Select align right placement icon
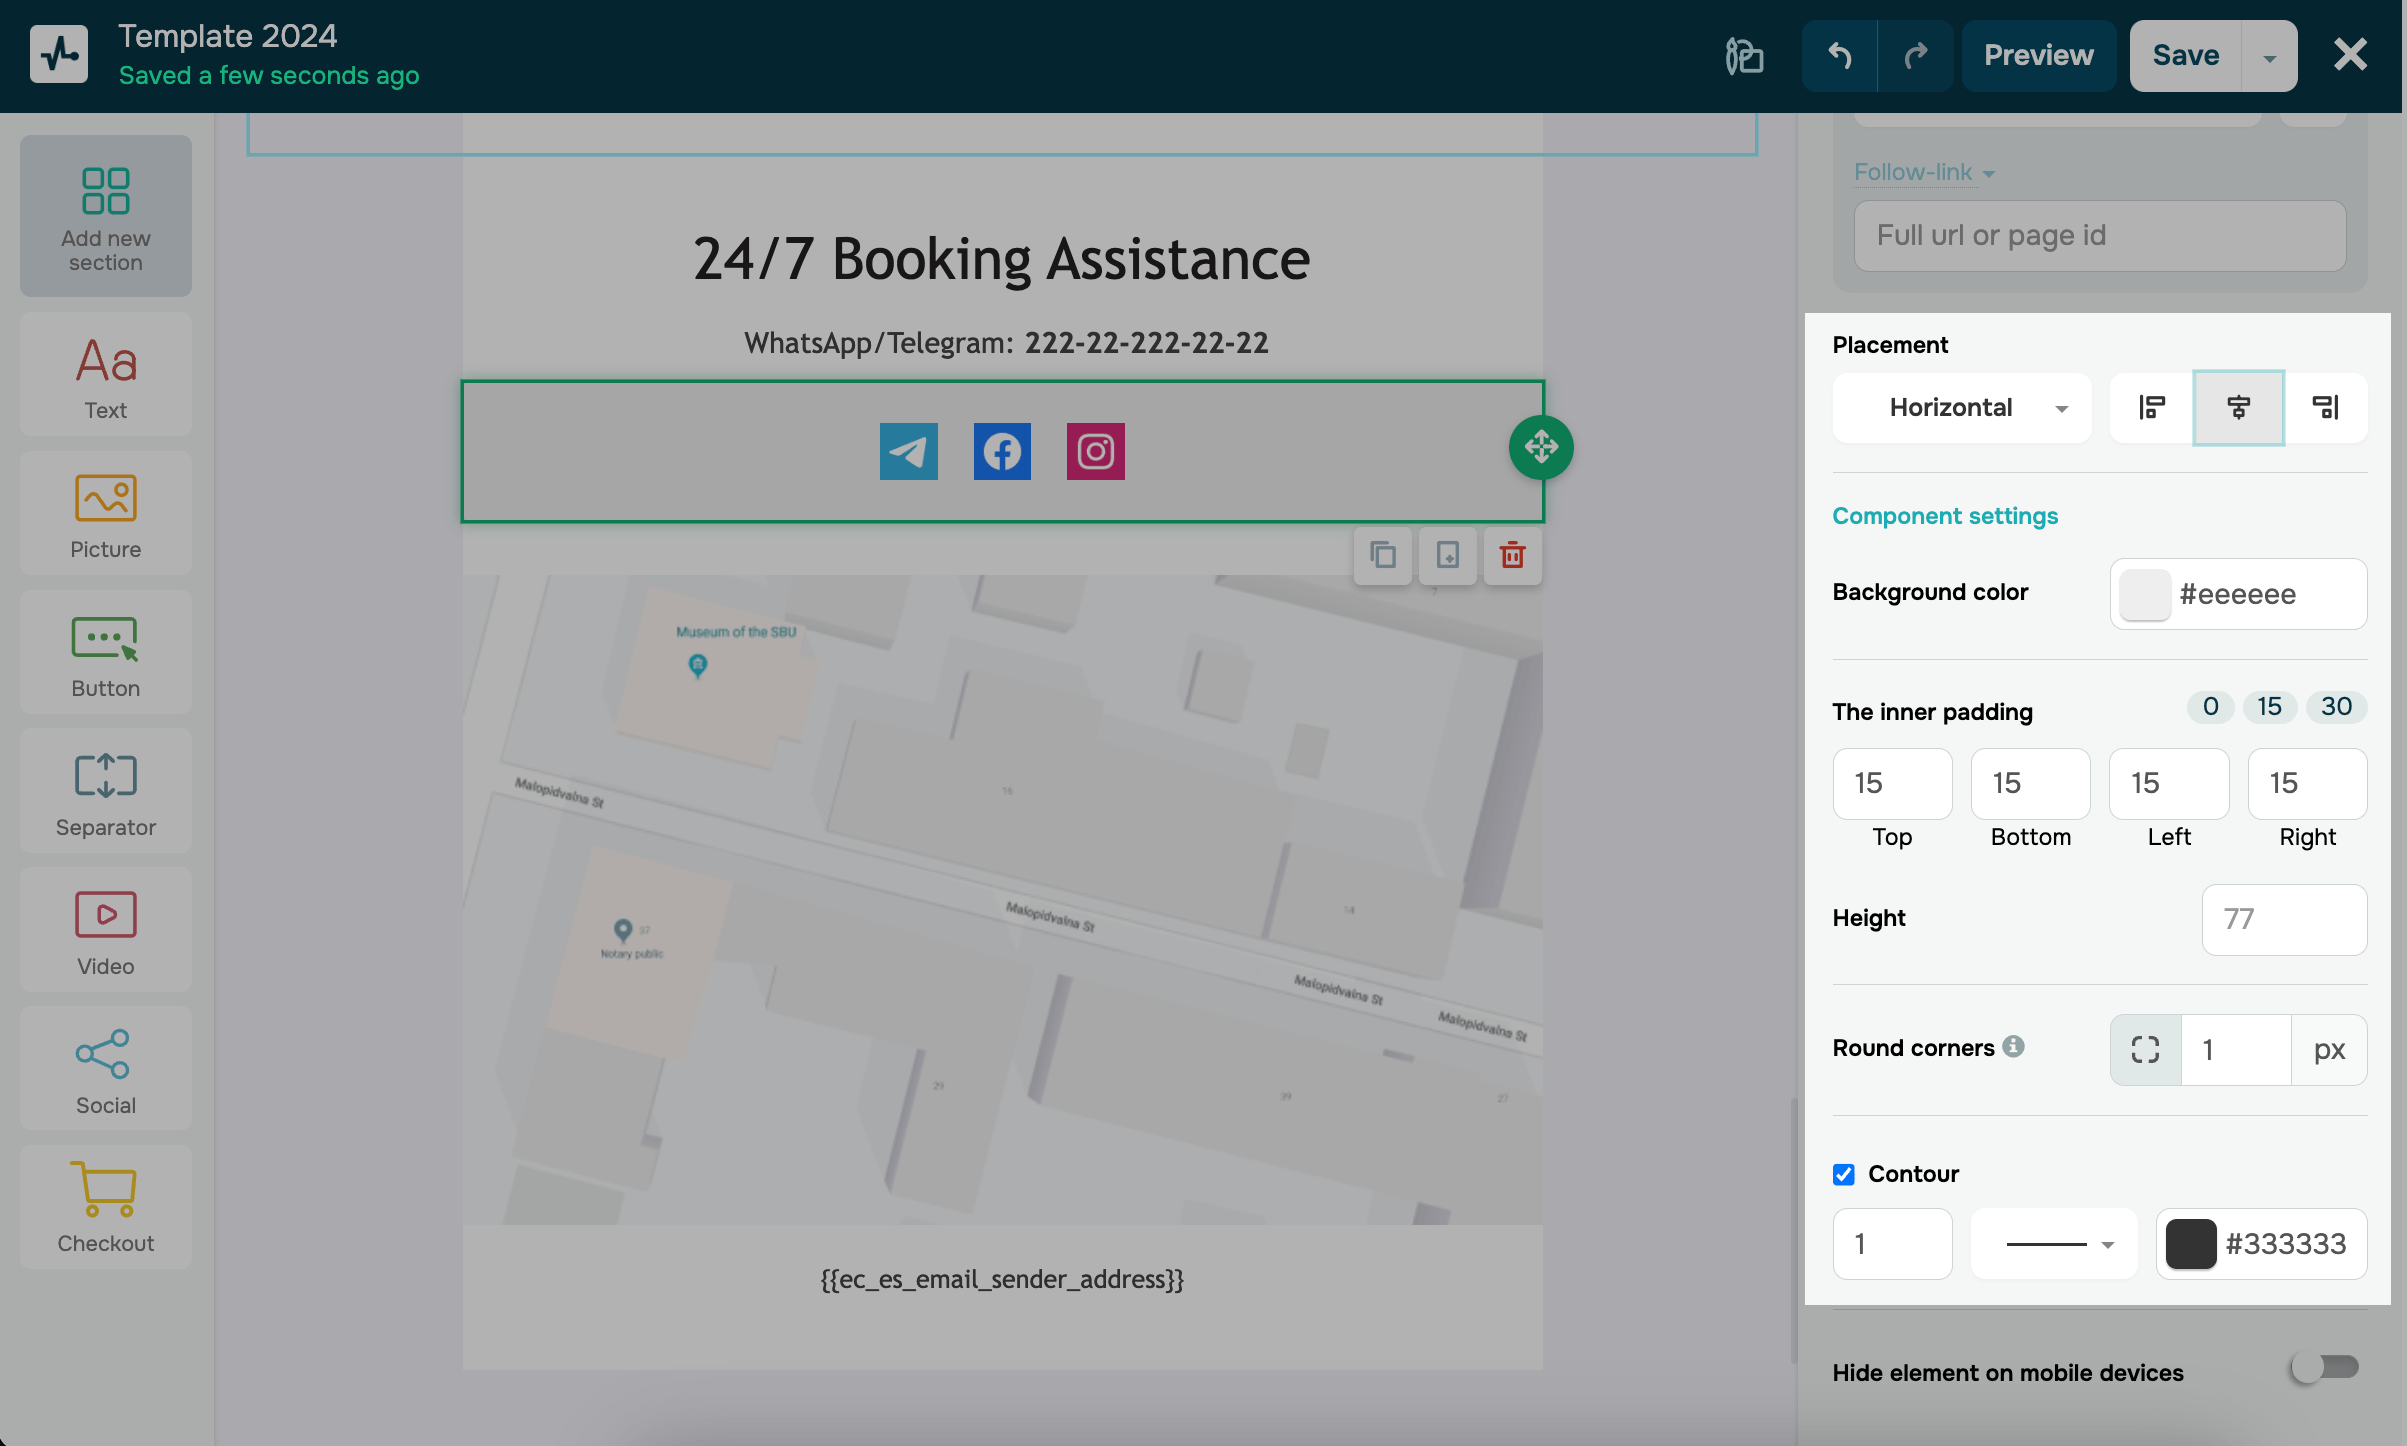The height and width of the screenshot is (1446, 2407). [2325, 407]
